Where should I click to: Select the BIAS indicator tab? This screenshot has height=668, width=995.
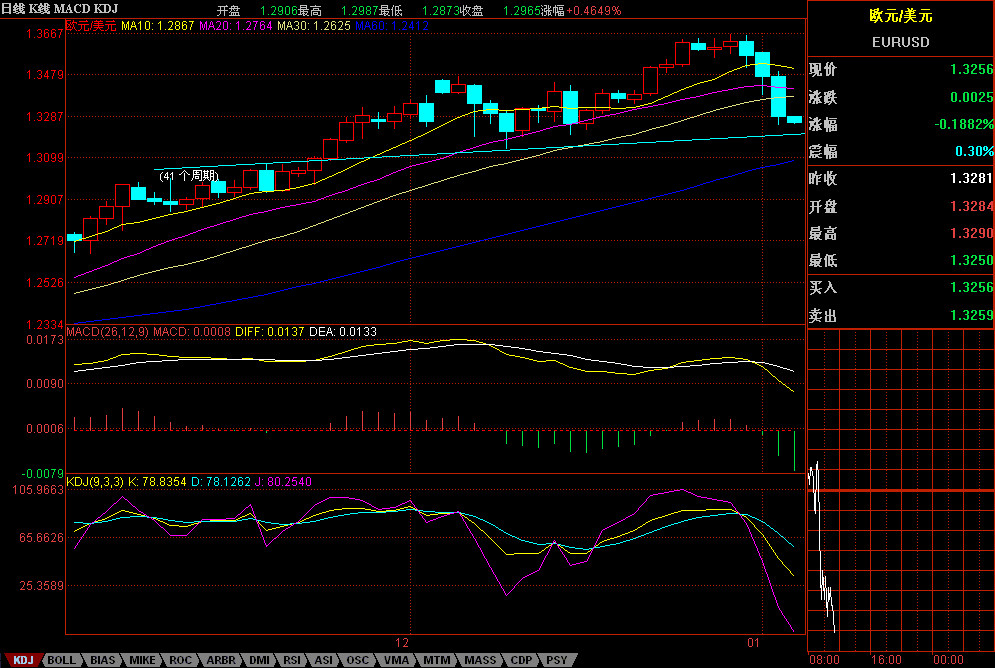pyautogui.click(x=102, y=660)
